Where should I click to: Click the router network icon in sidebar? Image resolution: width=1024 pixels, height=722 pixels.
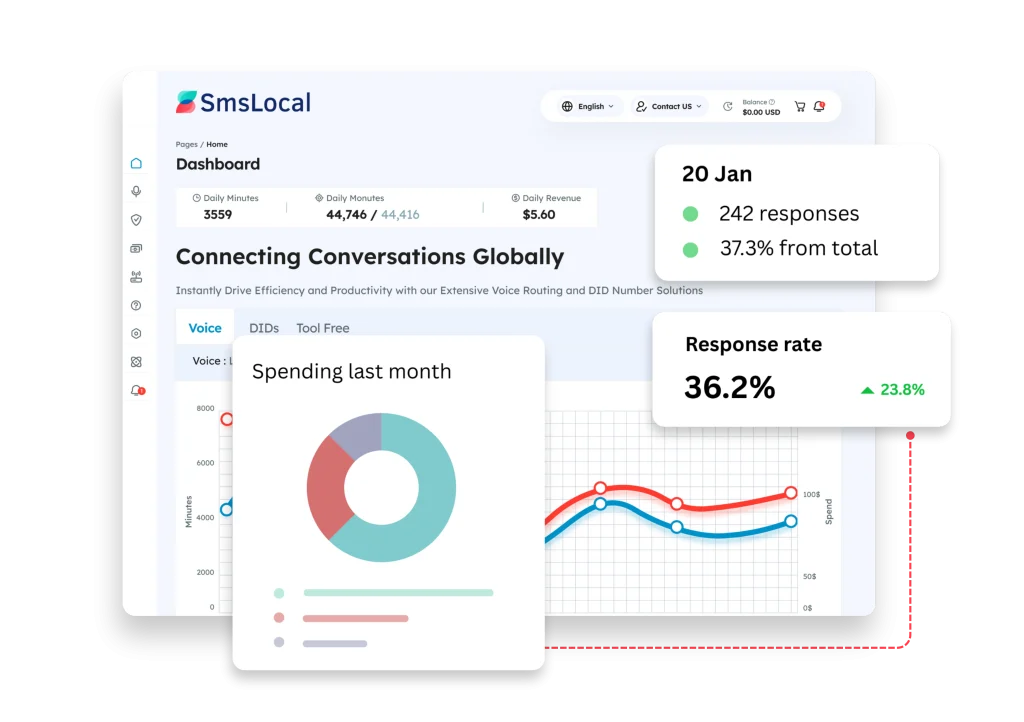click(x=137, y=277)
